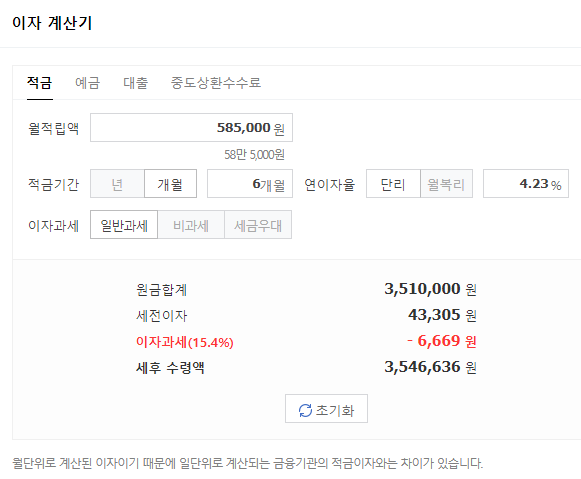This screenshot has width=581, height=479.
Task: Select the 대출 tab
Action: (136, 82)
